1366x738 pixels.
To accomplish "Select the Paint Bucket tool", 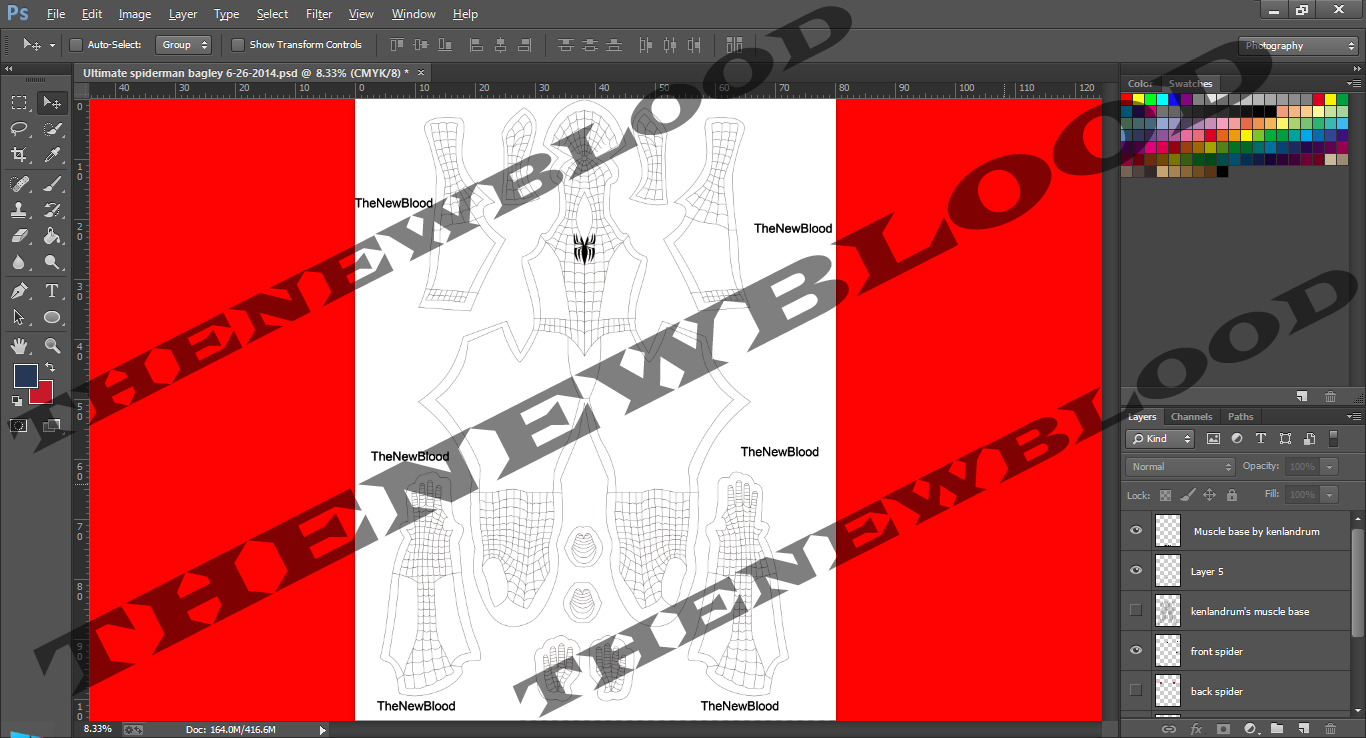I will [52, 236].
